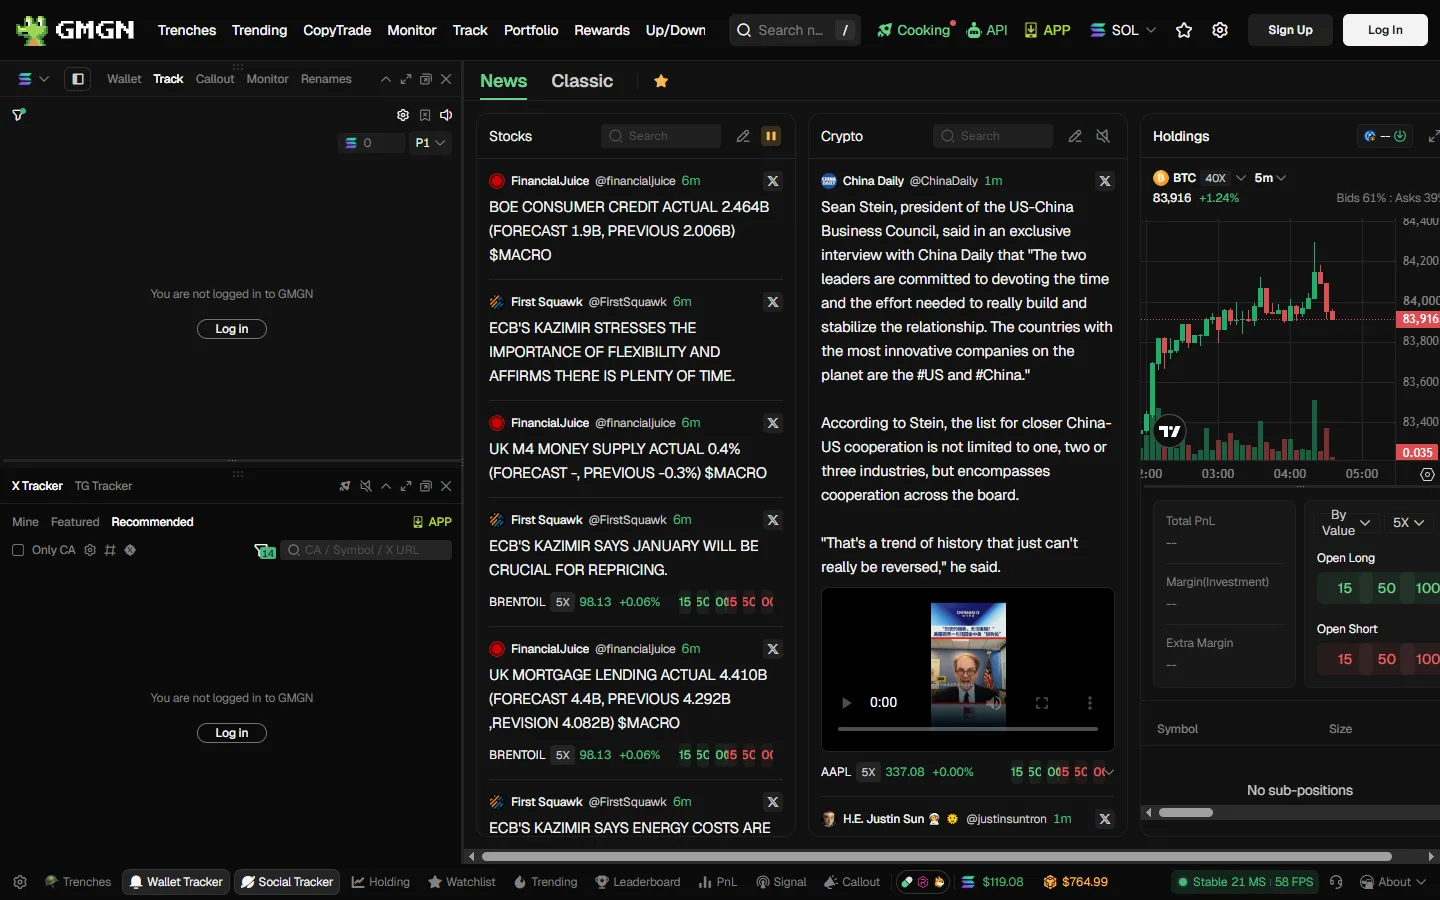This screenshot has height=900, width=1440.
Task: Click the Sign Up button
Action: [1290, 30]
